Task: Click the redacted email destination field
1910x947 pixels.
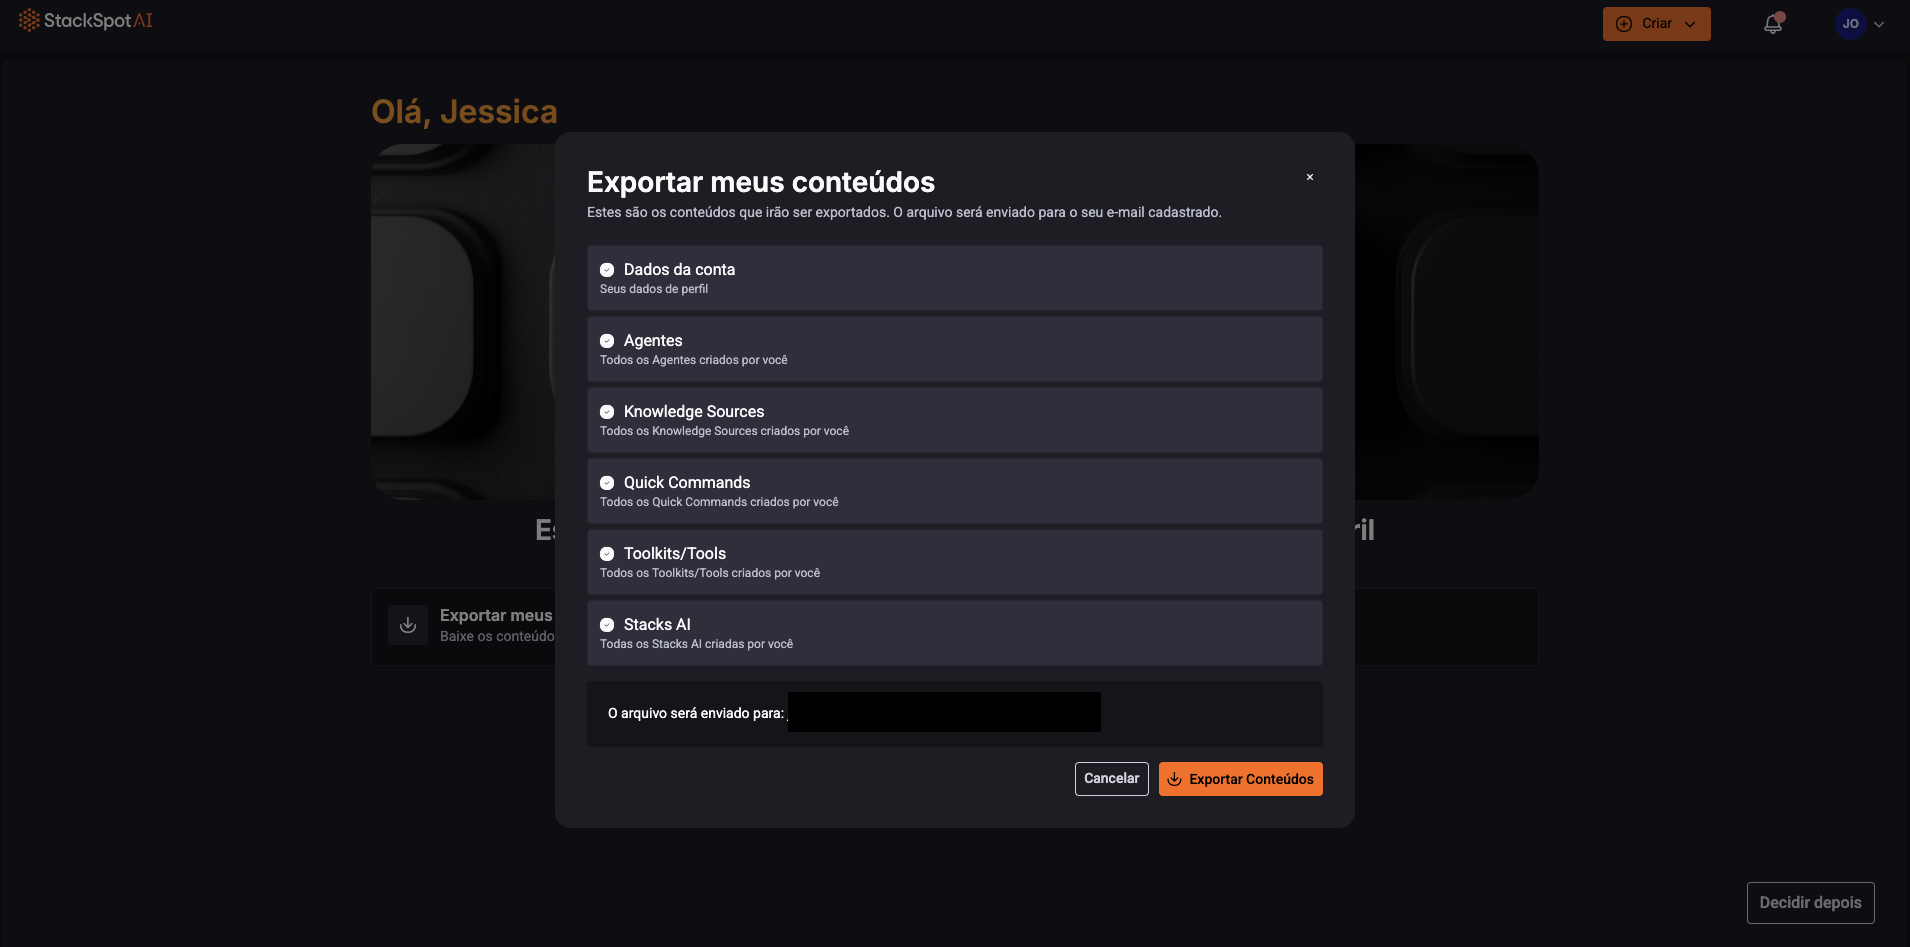Action: click(943, 712)
